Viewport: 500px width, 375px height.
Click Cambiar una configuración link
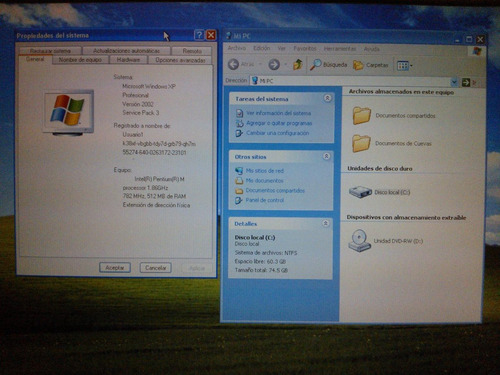[x=277, y=133]
